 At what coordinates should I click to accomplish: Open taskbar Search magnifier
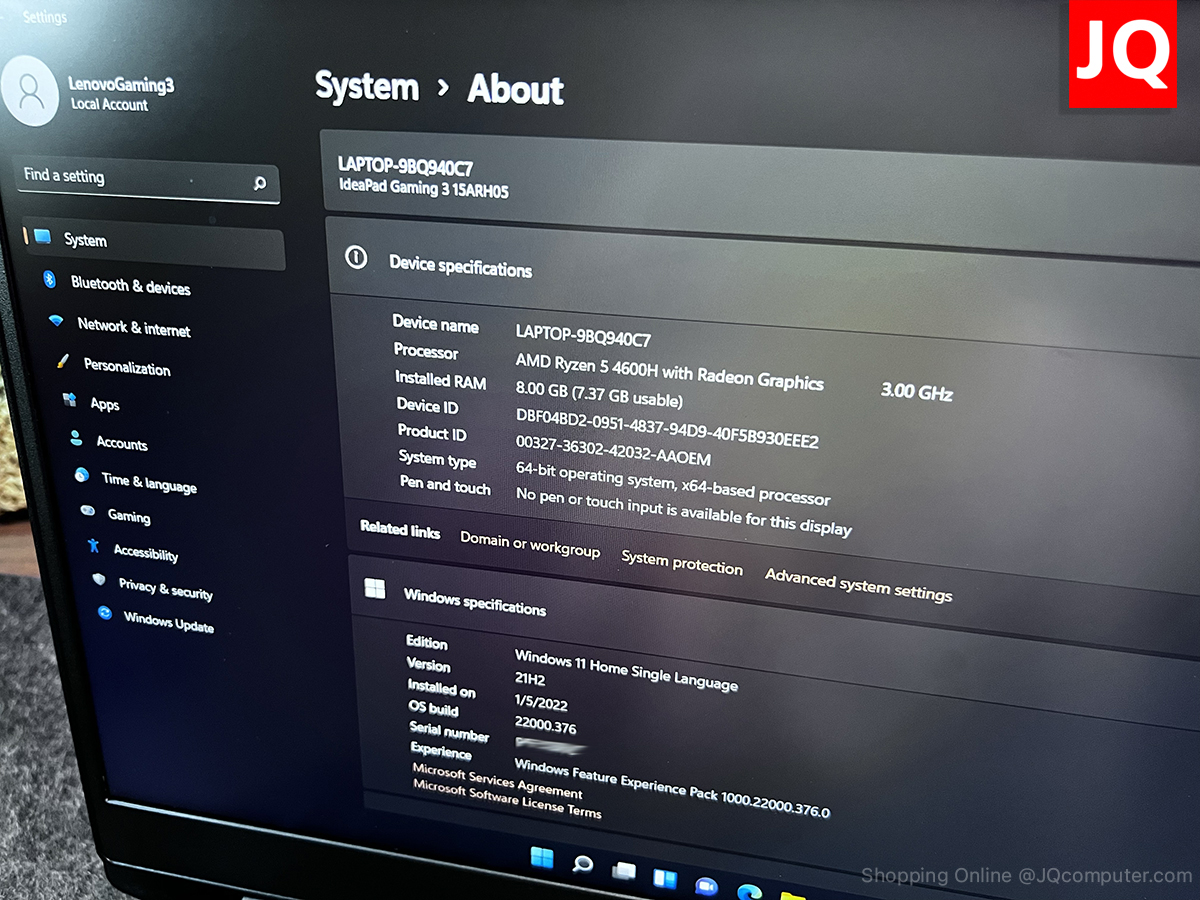(583, 865)
